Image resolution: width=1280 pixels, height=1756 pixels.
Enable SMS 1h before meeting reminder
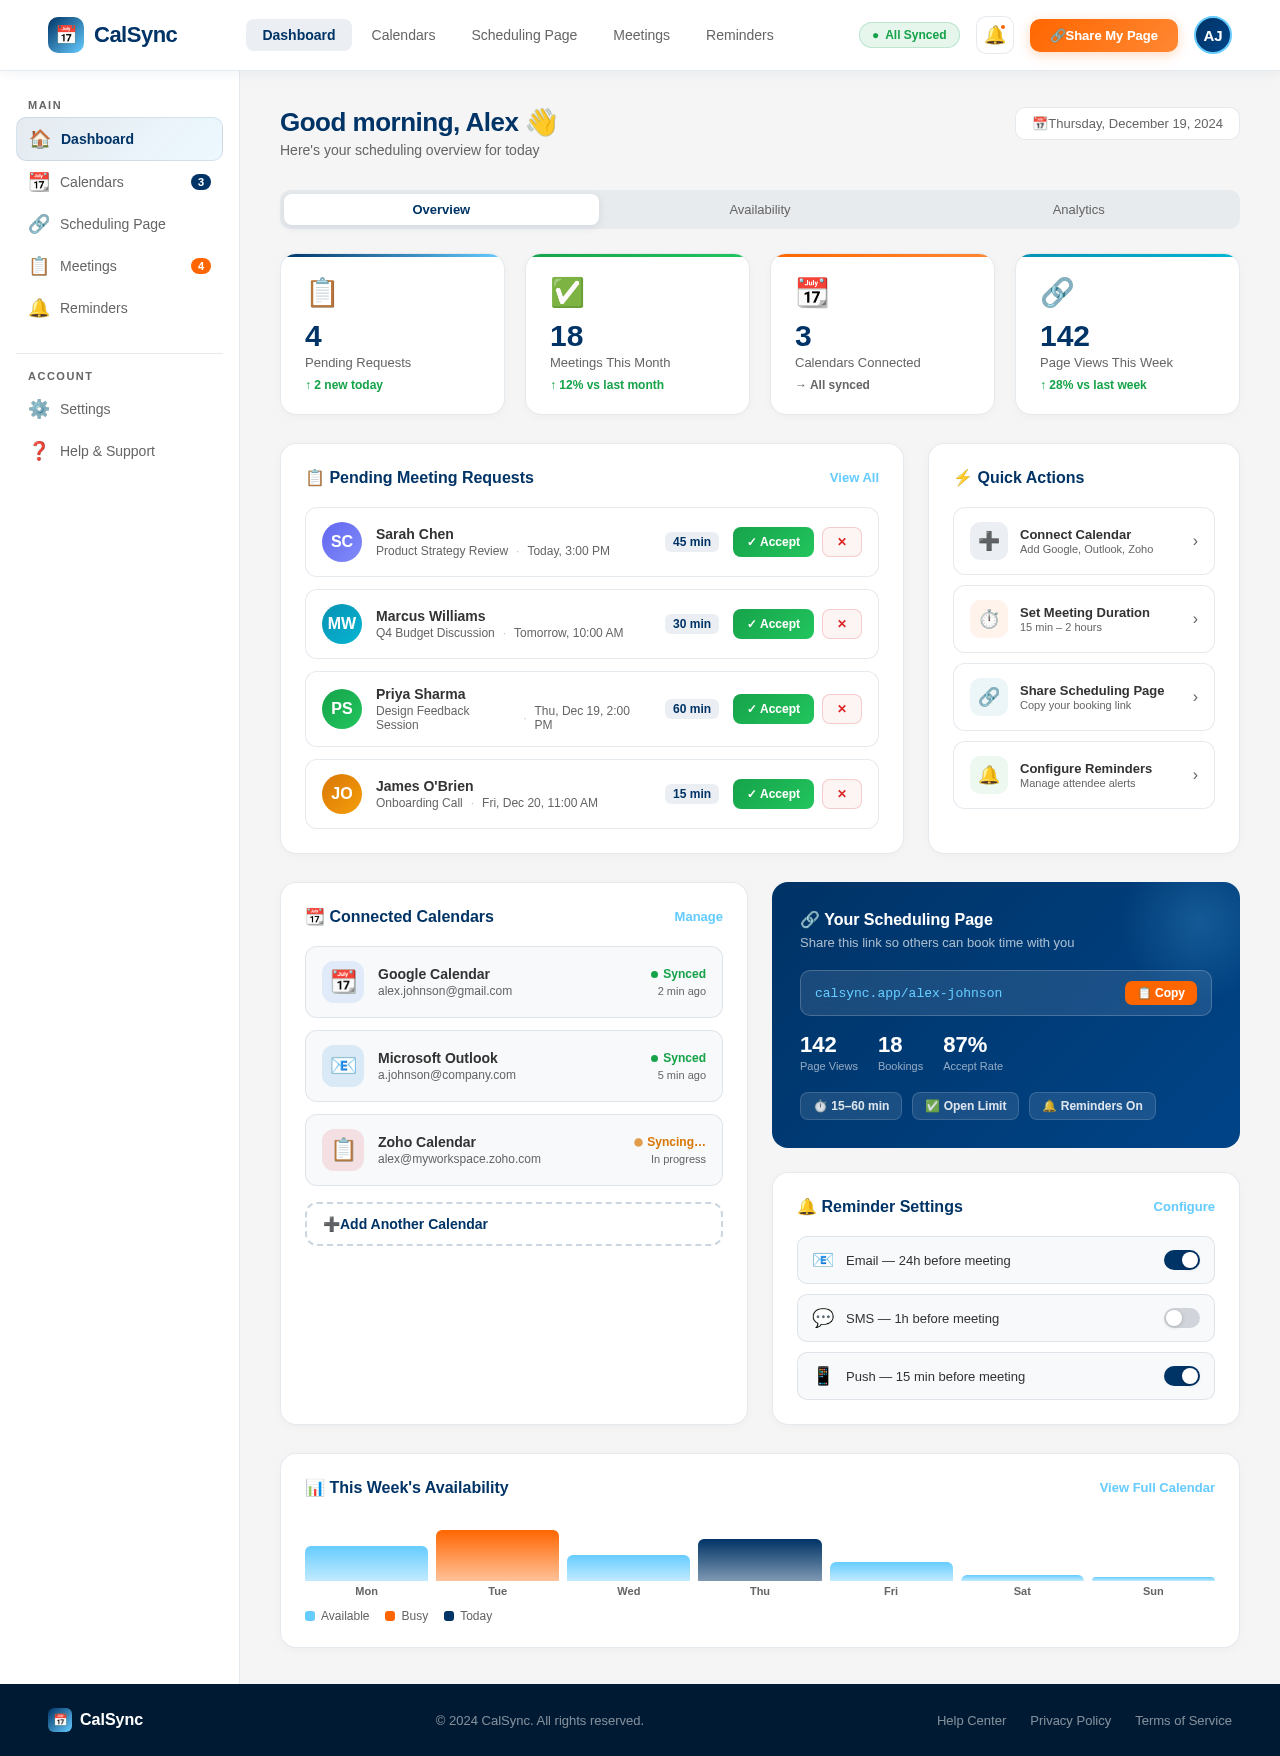(x=1182, y=1318)
